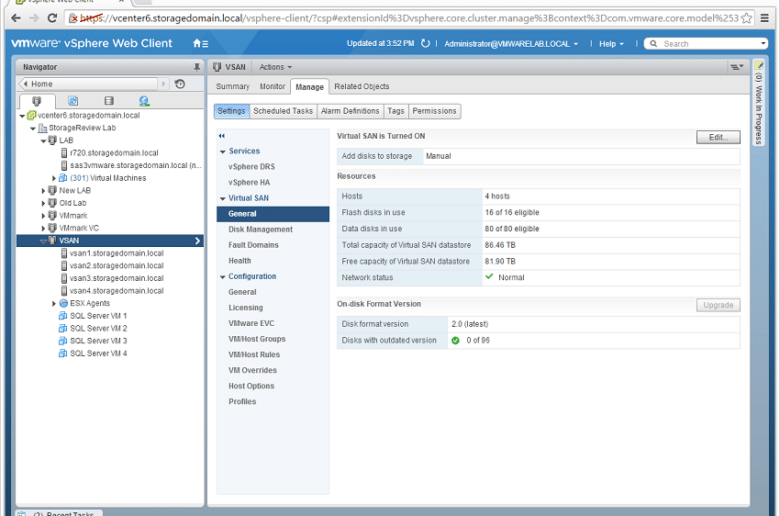
Task: Open Fault Domains settings
Action: click(x=253, y=245)
